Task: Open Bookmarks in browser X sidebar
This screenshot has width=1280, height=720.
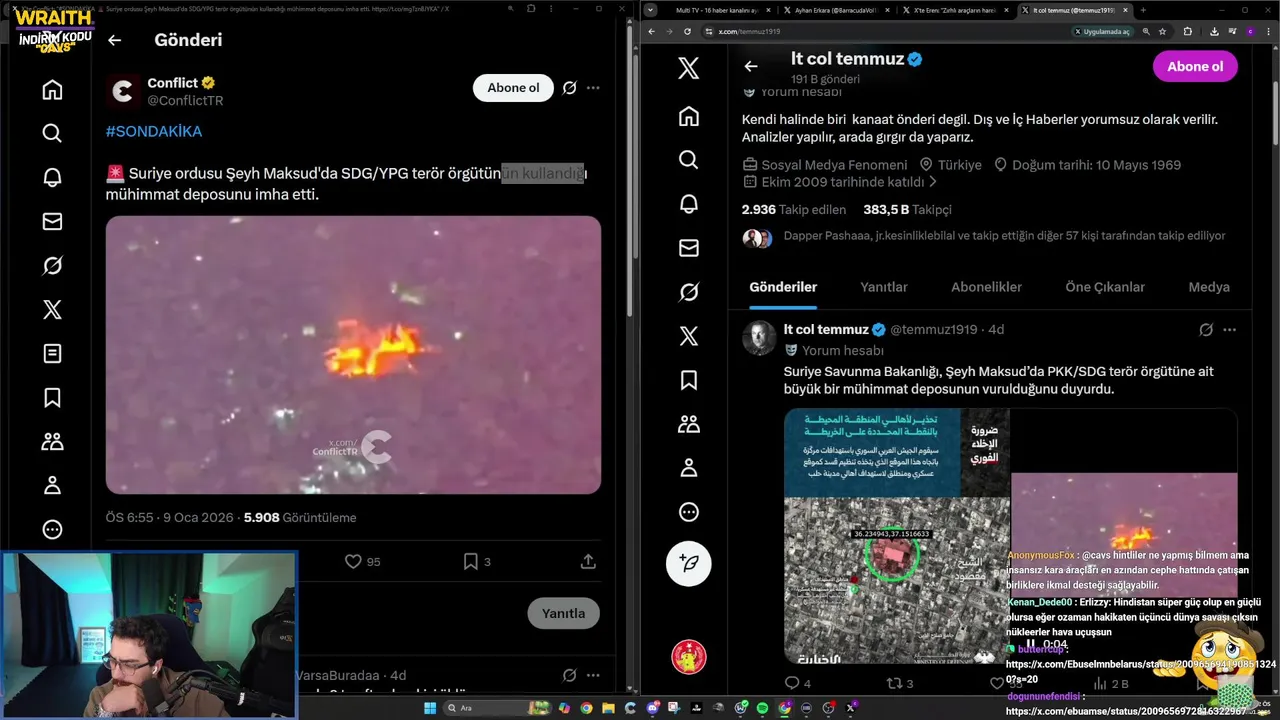Action: [688, 380]
